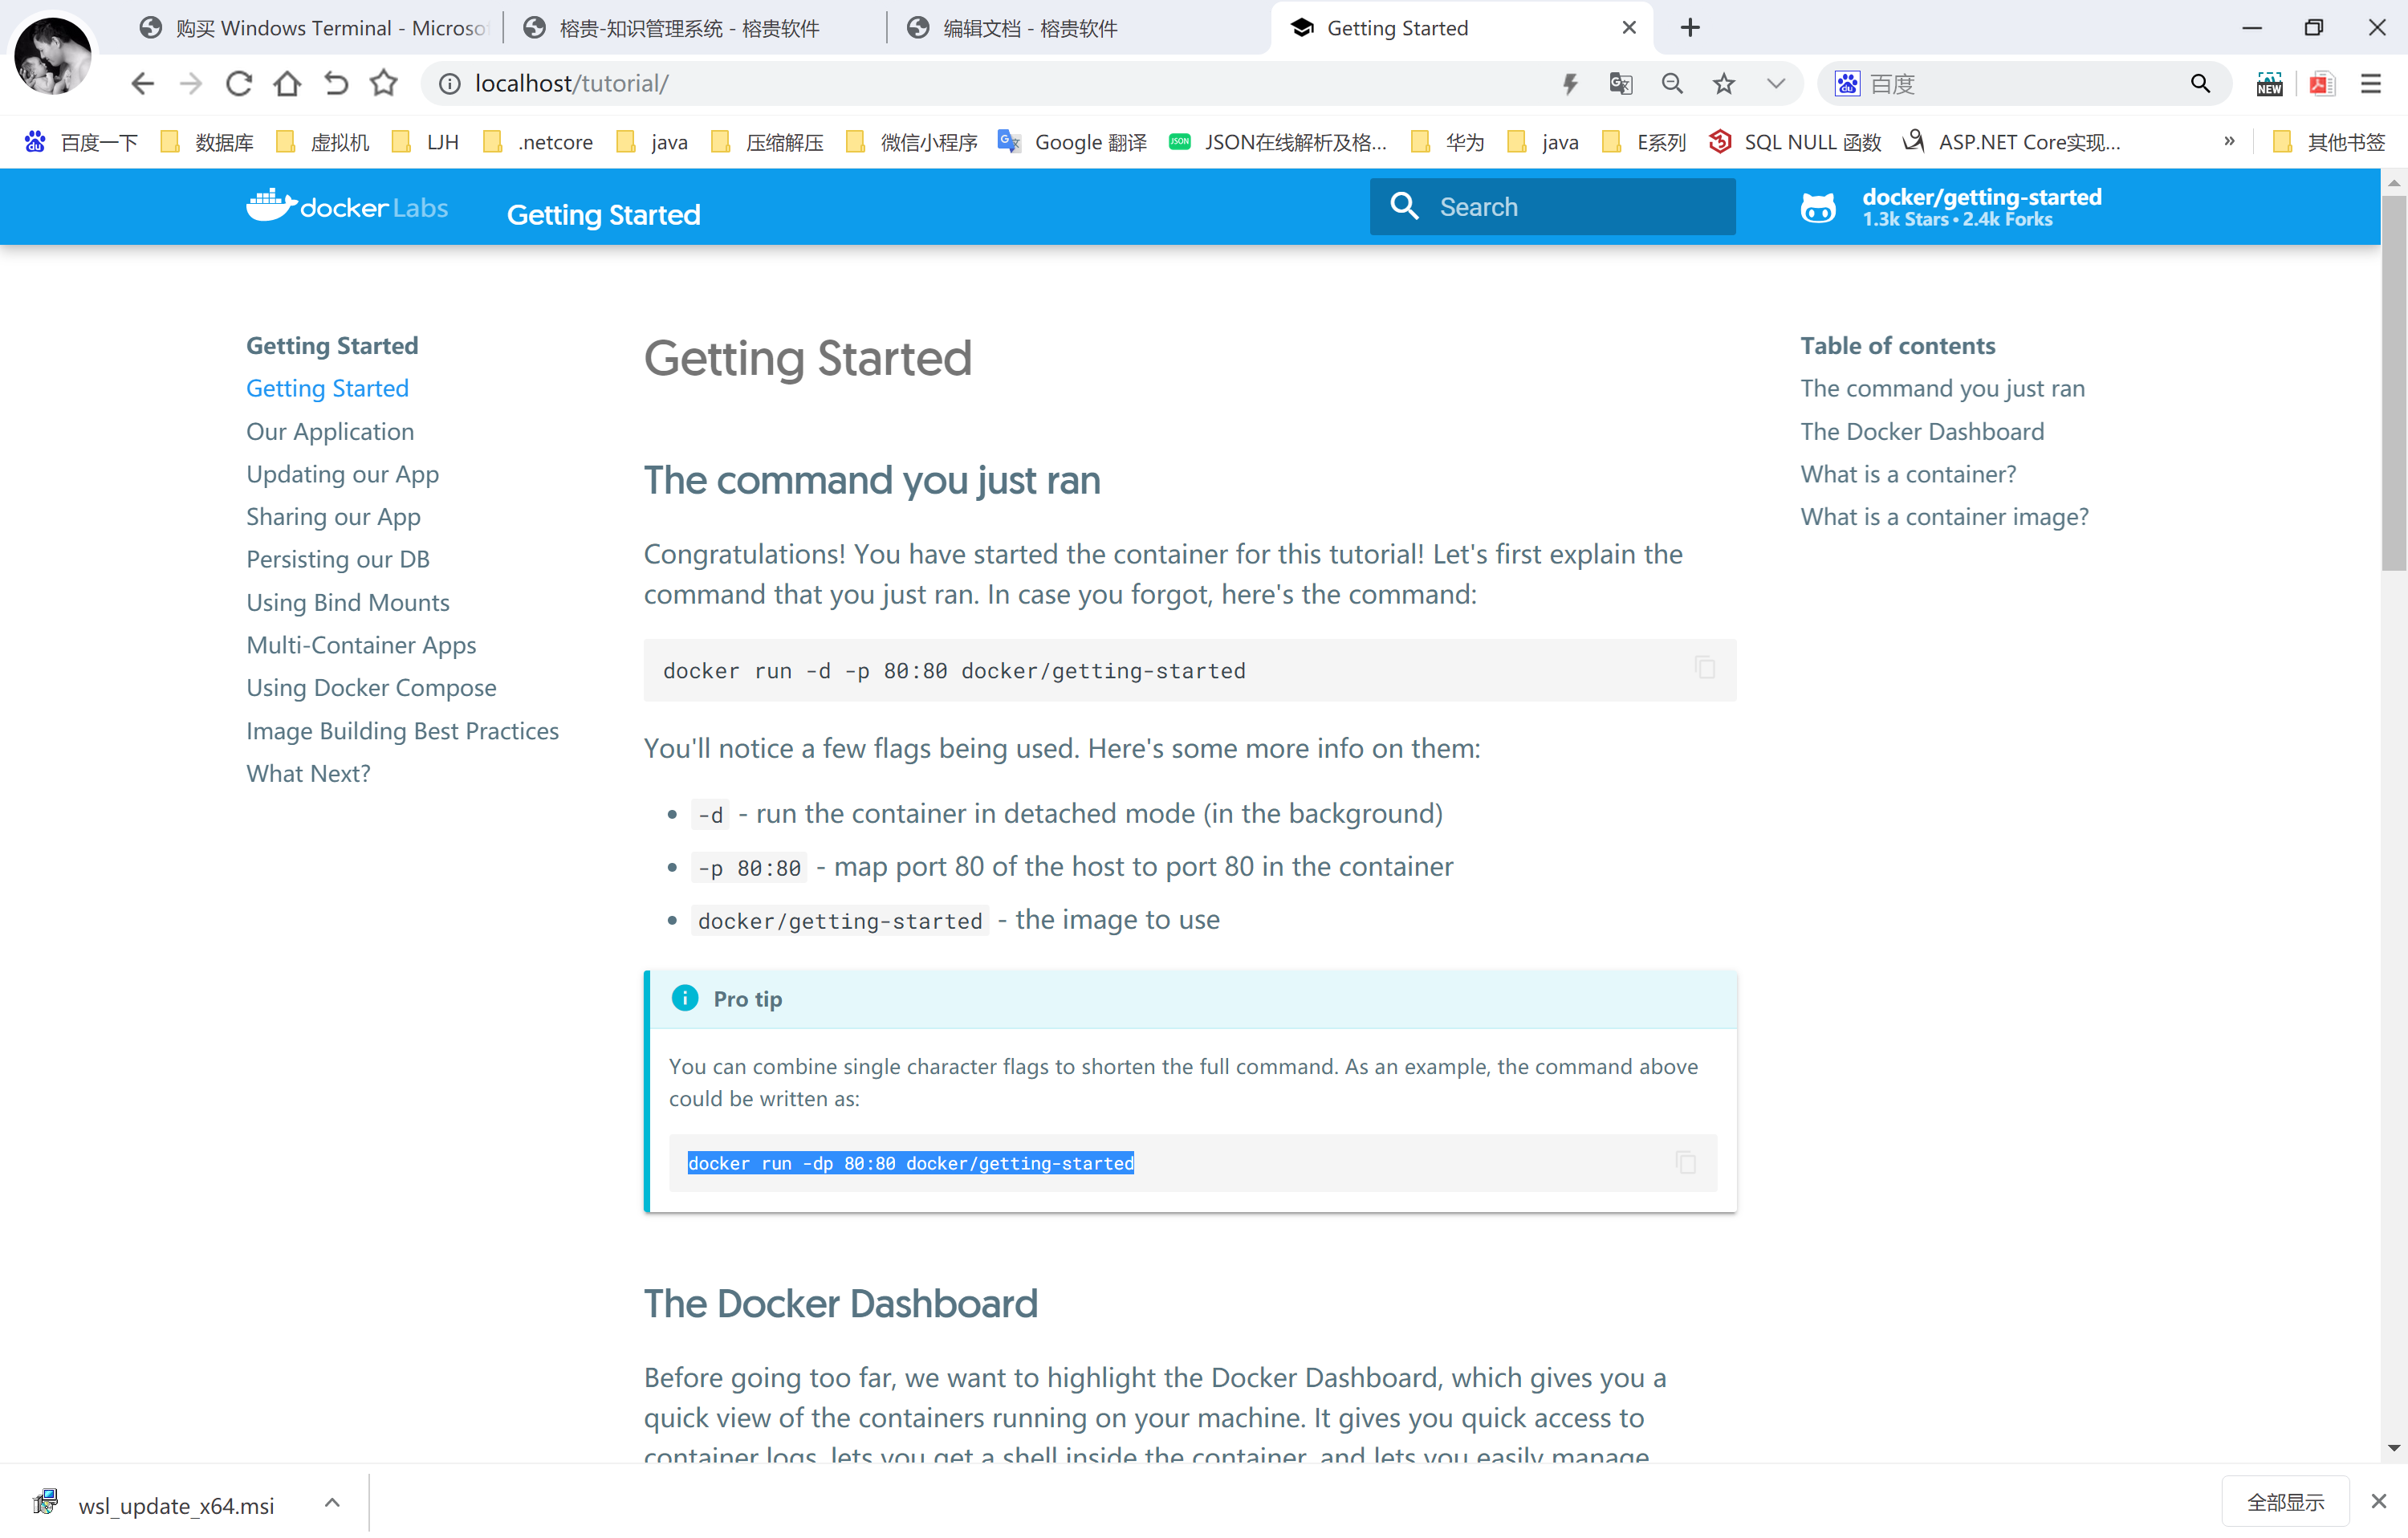
Task: Open Using Docker Compose page
Action: tap(372, 688)
